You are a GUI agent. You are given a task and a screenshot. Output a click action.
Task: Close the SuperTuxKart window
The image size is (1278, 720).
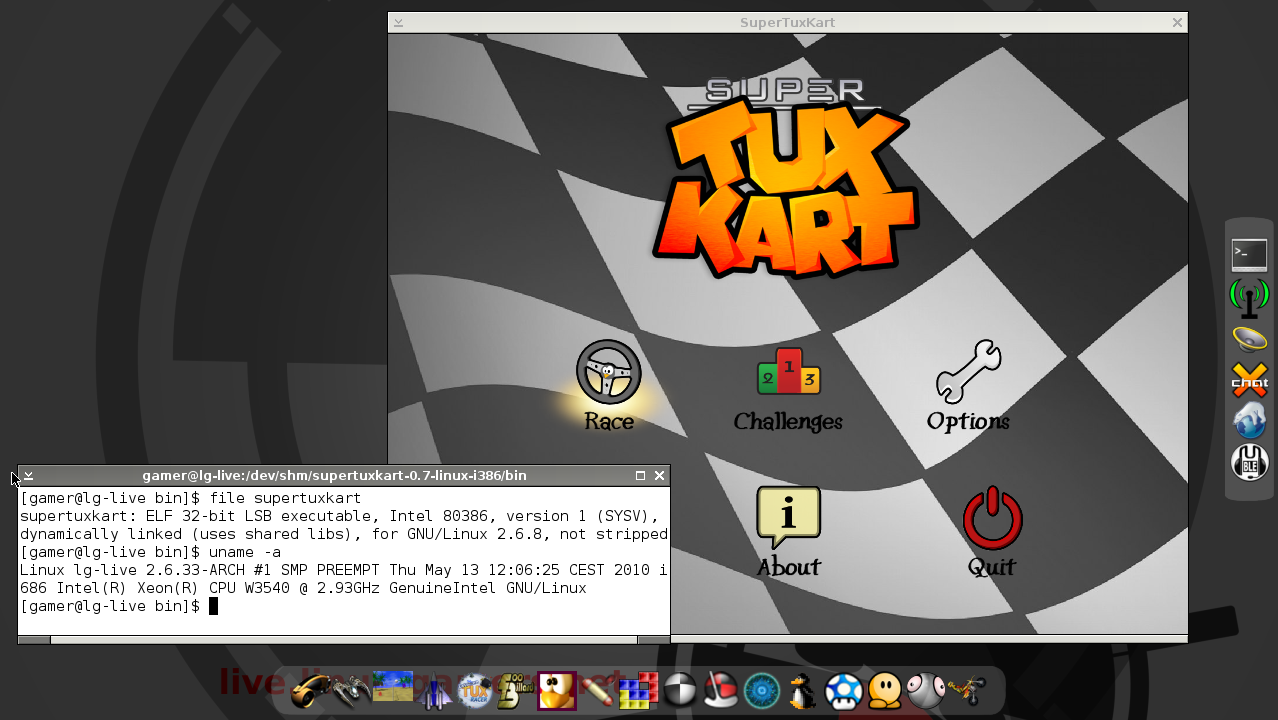1177,22
